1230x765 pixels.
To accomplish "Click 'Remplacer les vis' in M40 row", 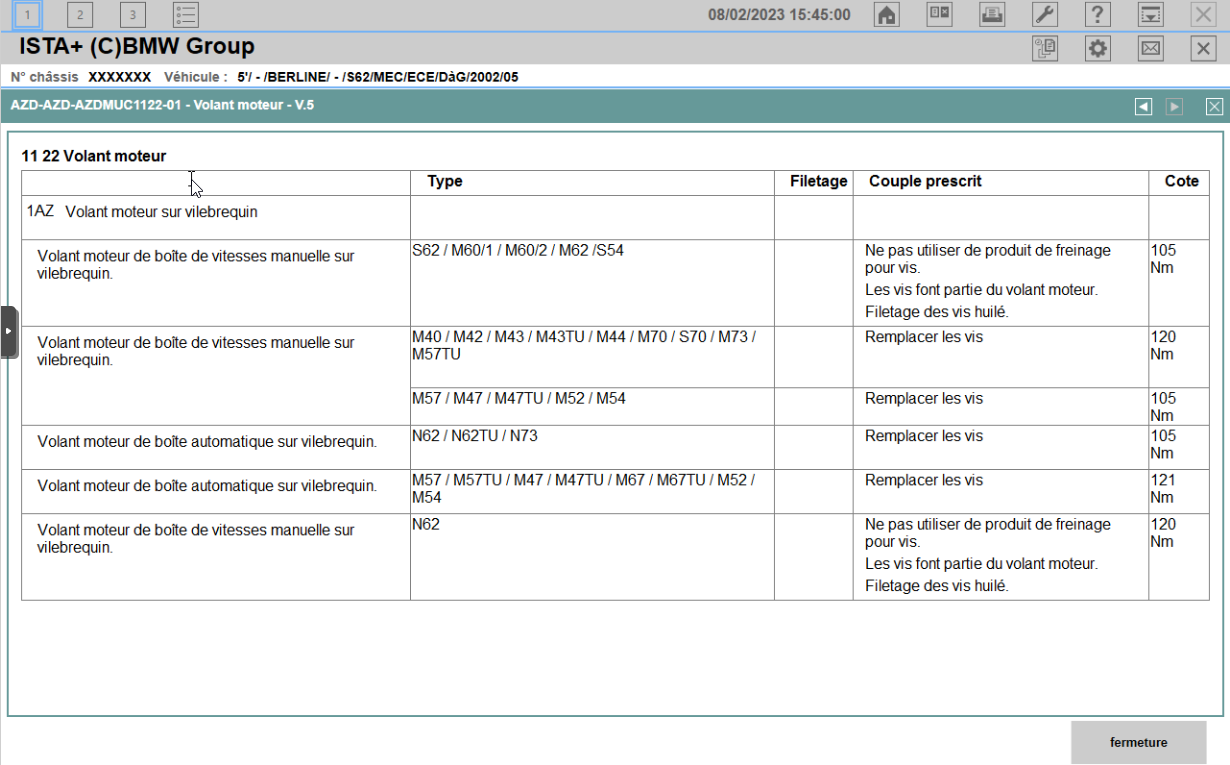I will (x=924, y=337).
